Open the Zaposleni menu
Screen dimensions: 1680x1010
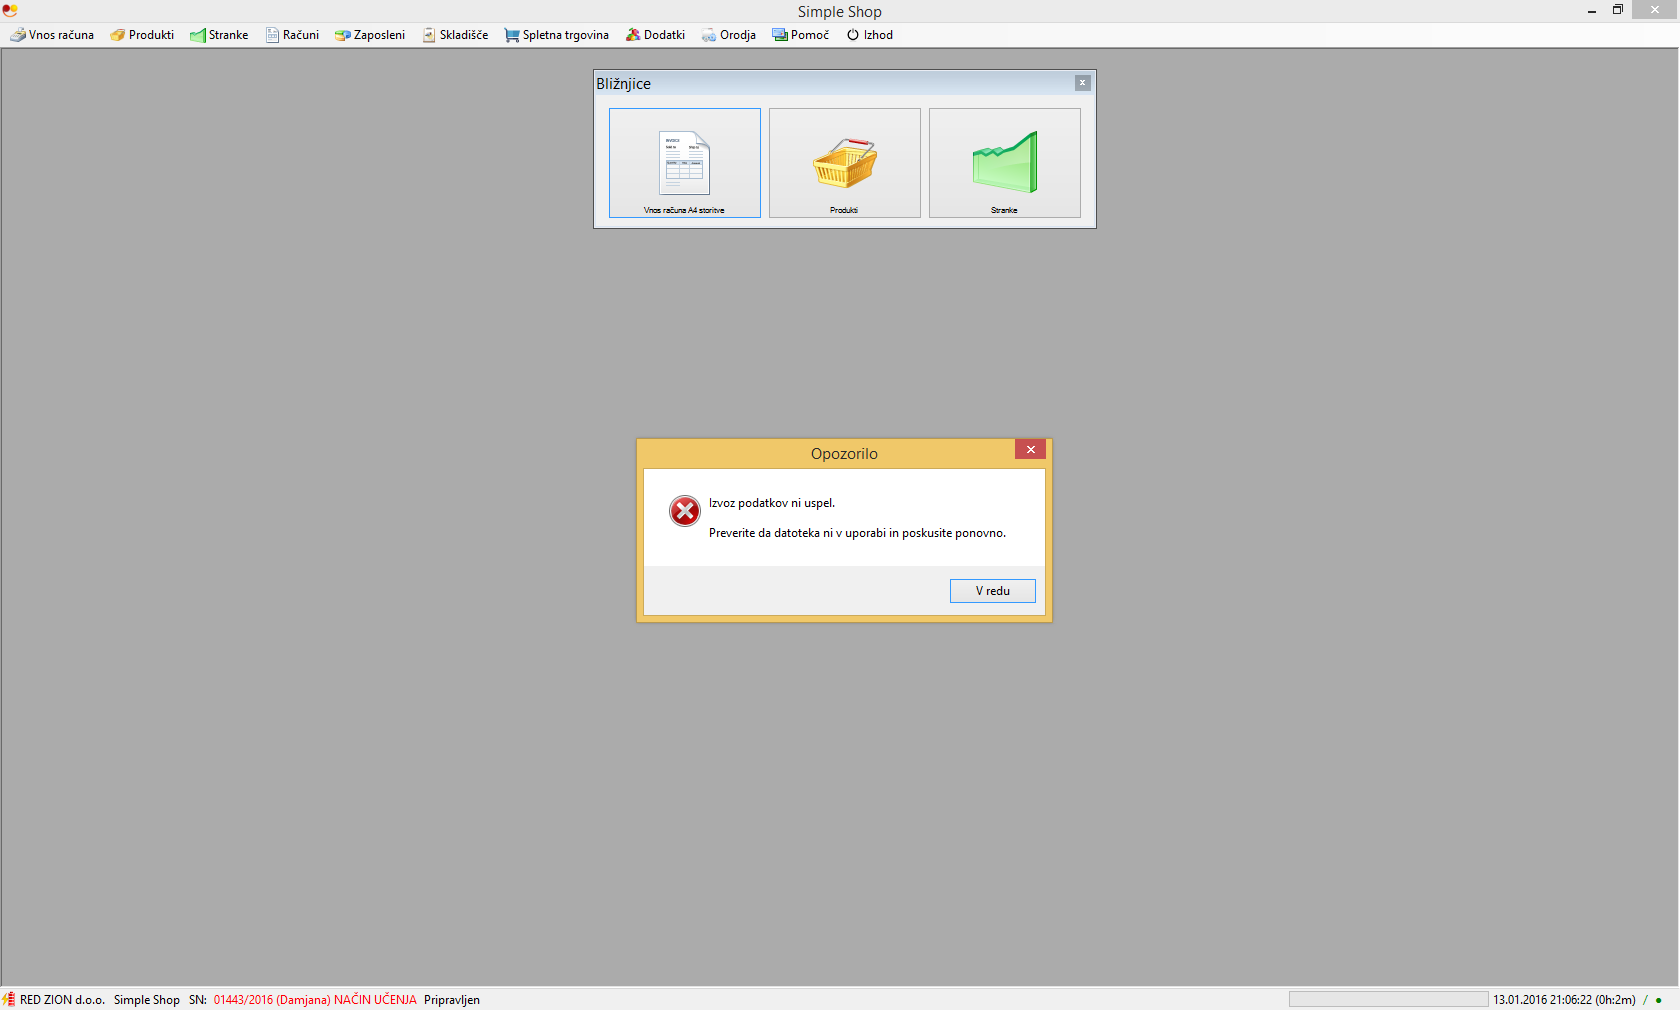point(370,35)
